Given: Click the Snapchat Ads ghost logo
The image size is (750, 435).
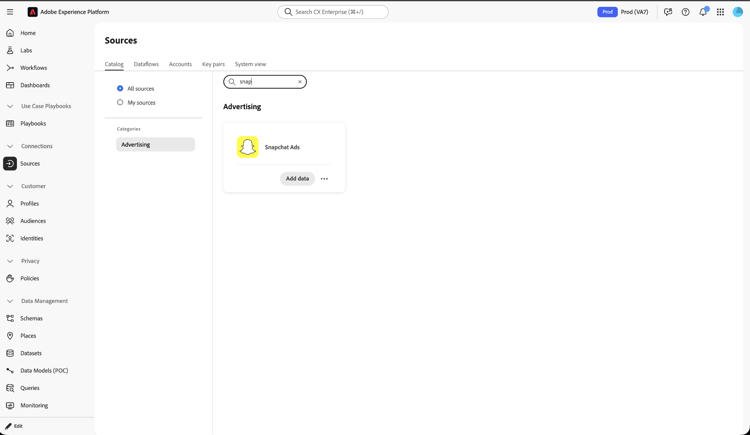Looking at the screenshot, I should [x=248, y=147].
